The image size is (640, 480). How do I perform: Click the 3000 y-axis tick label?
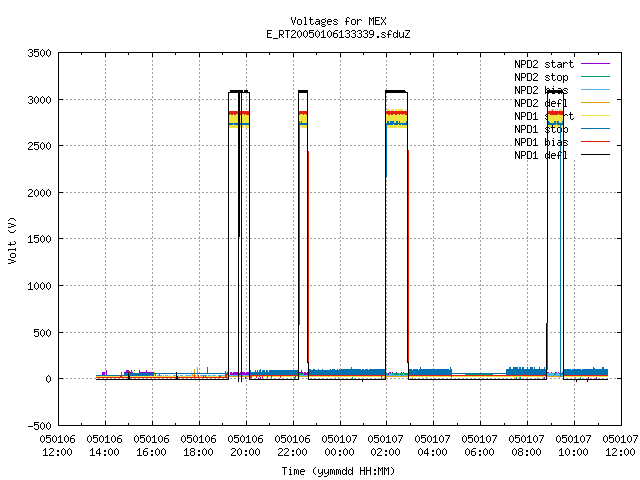tap(40, 100)
